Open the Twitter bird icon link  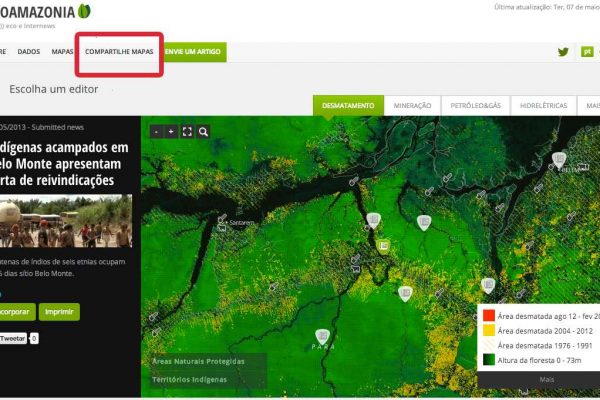[x=563, y=52]
